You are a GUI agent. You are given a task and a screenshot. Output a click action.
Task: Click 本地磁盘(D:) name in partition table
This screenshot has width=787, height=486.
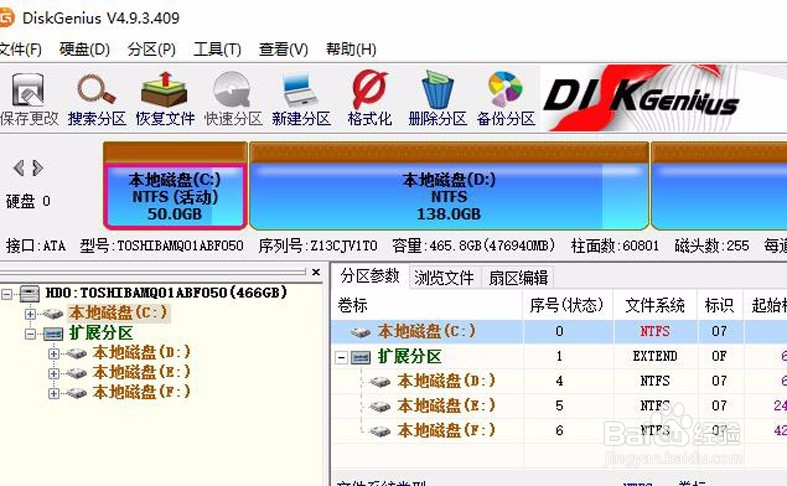pyautogui.click(x=446, y=381)
